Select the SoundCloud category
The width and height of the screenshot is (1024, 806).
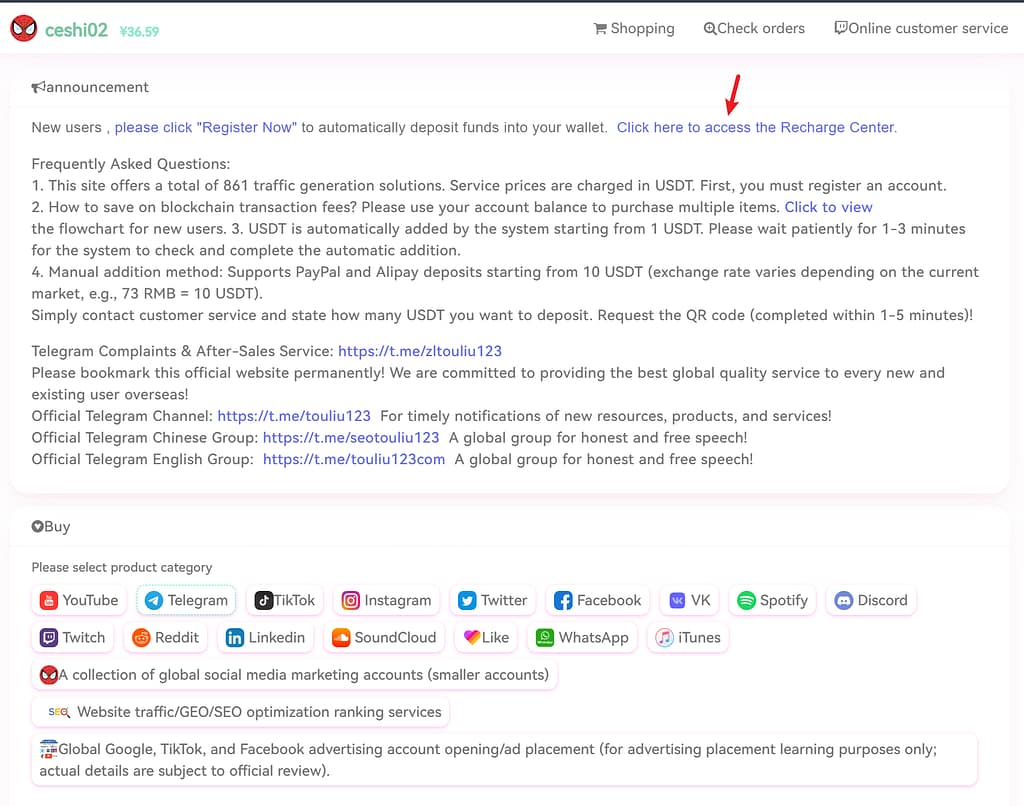pyautogui.click(x=384, y=637)
